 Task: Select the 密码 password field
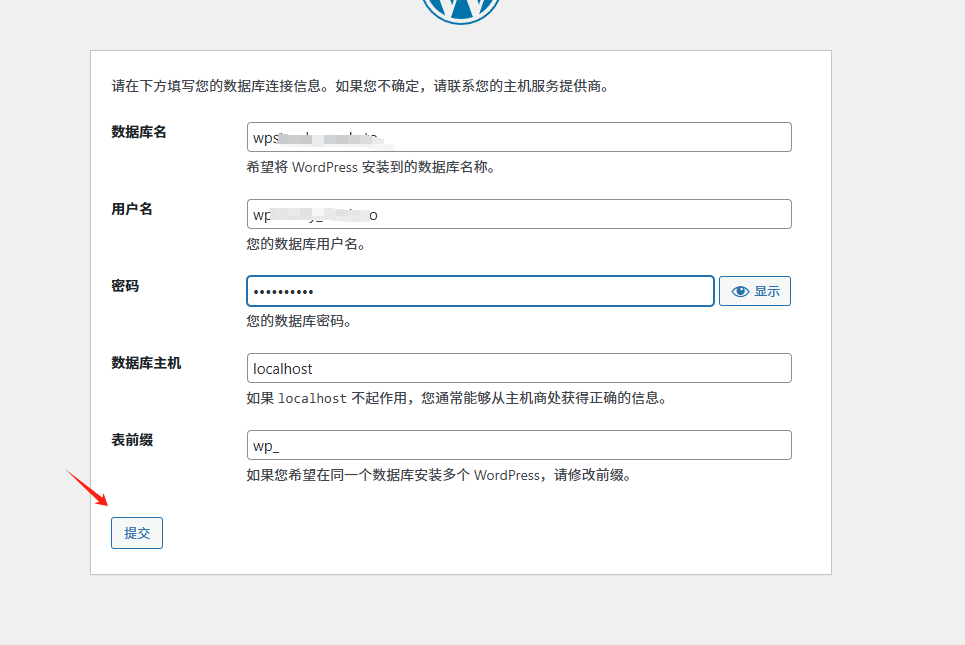[480, 291]
